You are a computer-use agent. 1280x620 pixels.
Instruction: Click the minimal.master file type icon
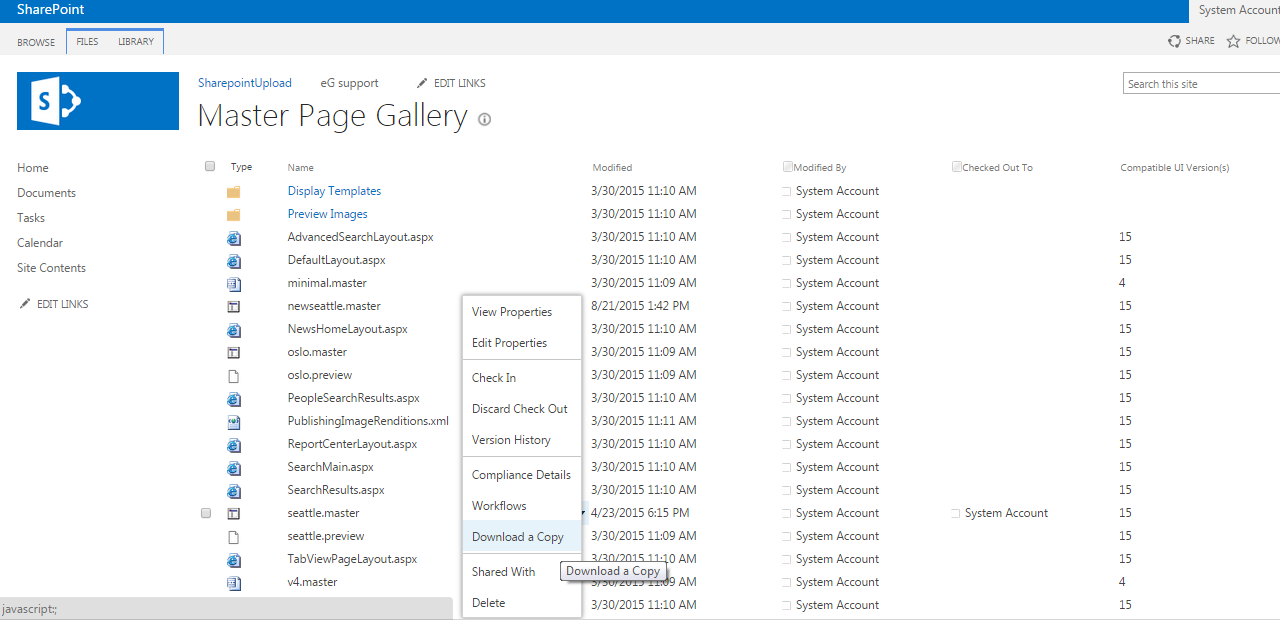[x=233, y=283]
